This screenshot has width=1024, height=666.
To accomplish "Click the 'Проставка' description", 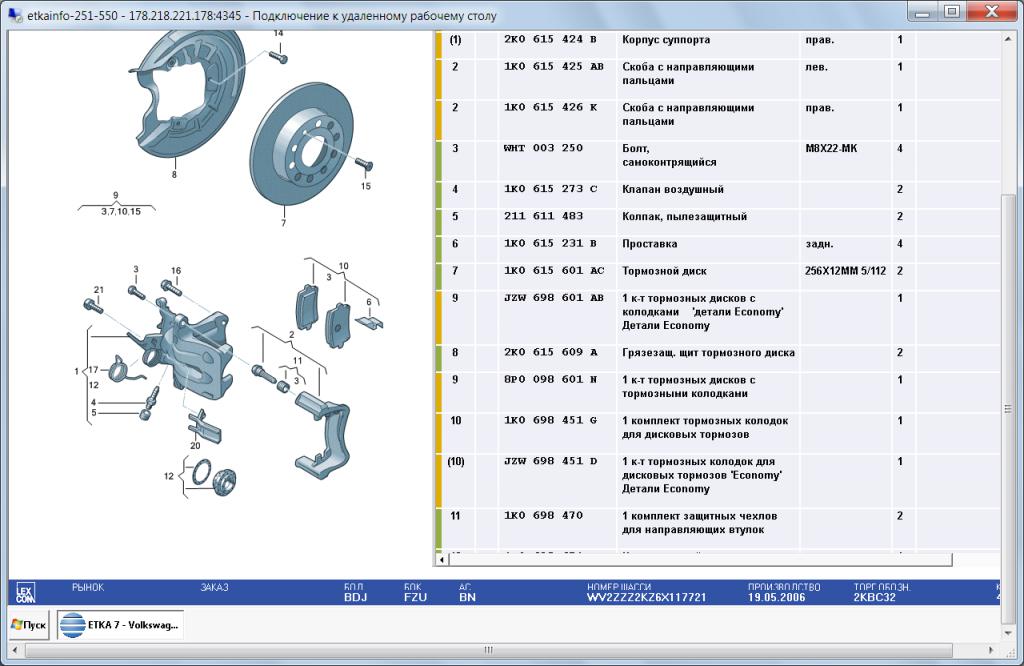I will pos(649,244).
